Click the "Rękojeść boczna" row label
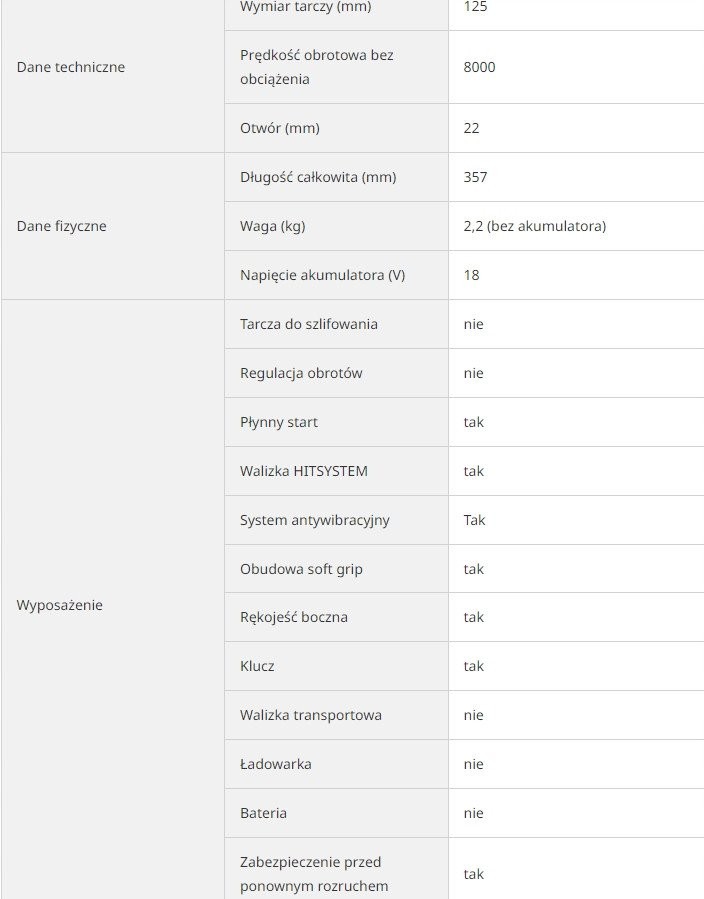Screen dimensions: 704x899 pyautogui.click(x=294, y=617)
